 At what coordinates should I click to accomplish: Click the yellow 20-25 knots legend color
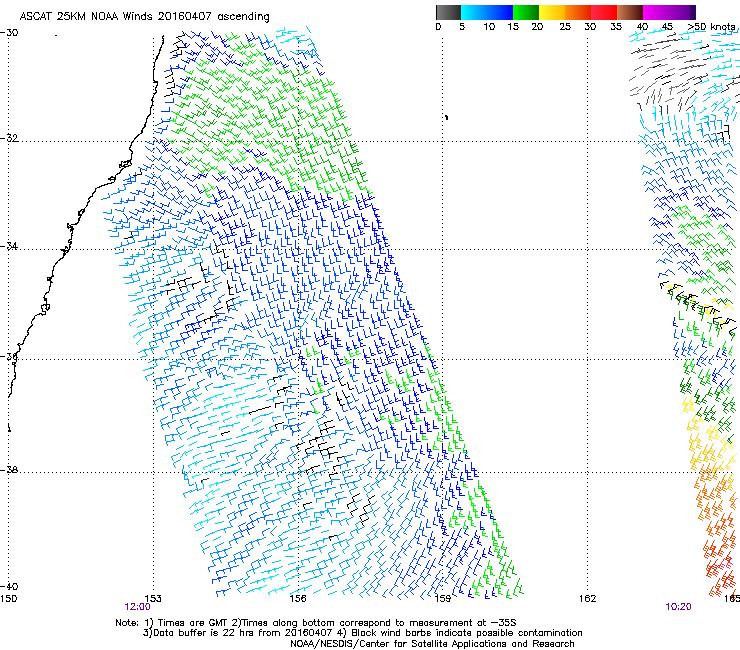[552, 12]
